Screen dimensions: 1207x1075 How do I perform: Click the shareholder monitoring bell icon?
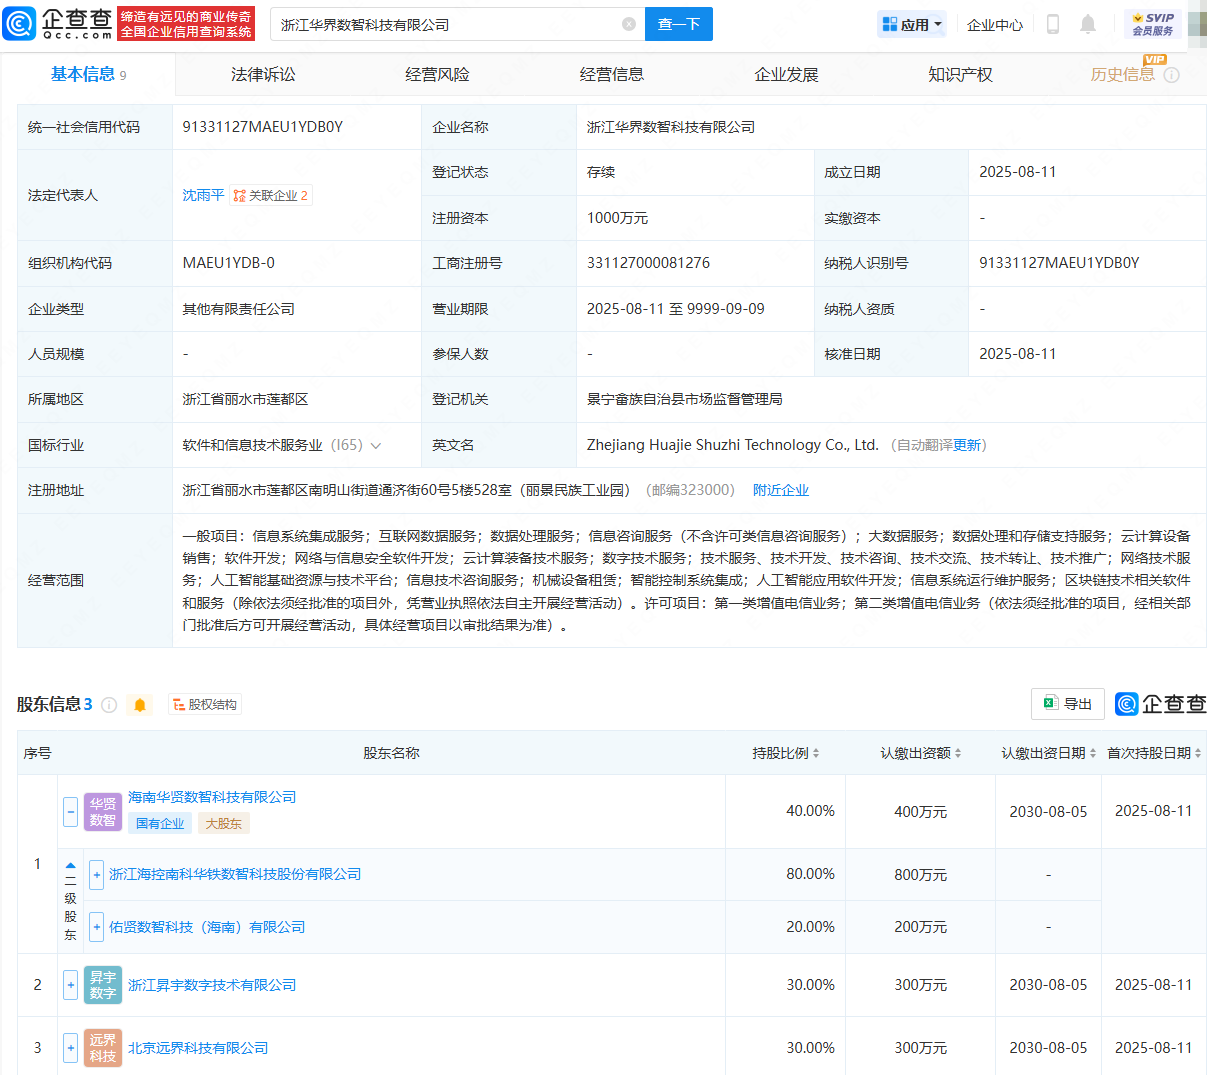point(140,705)
